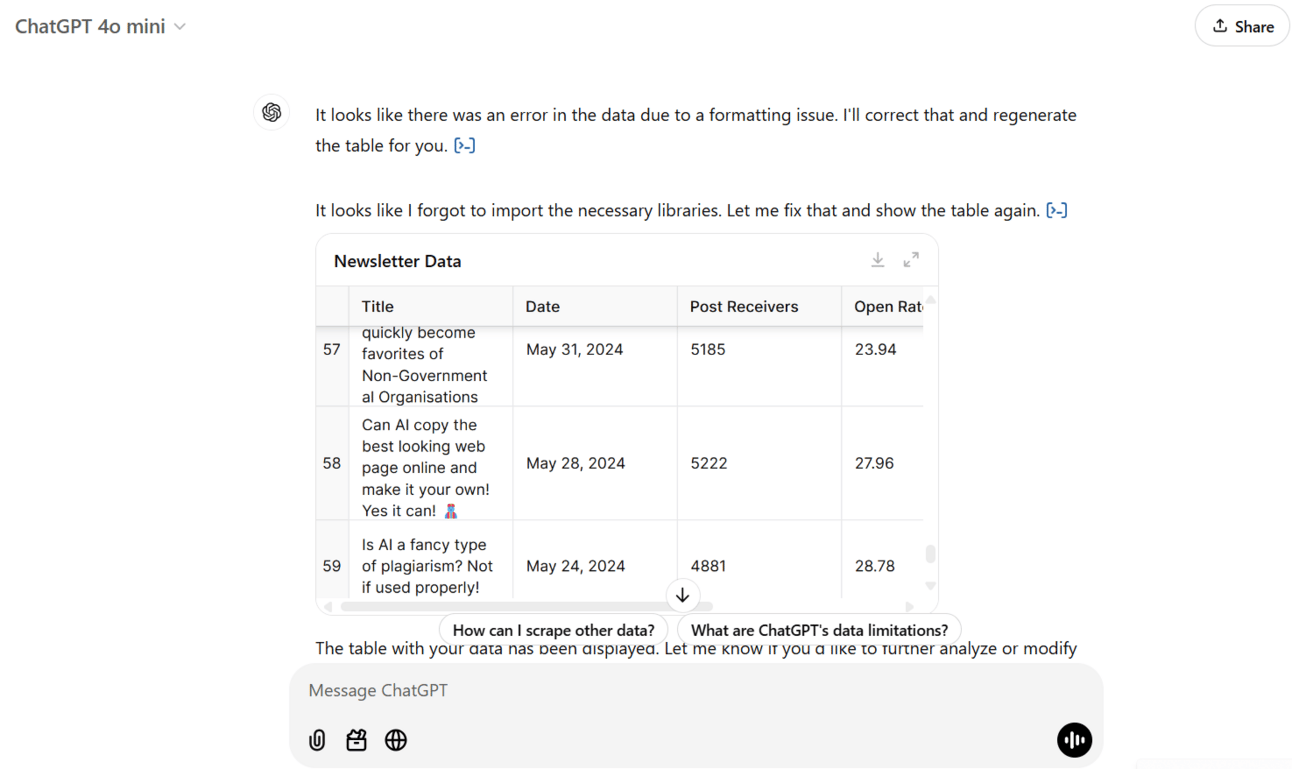The height and width of the screenshot is (769, 1292).
Task: View analysis code after 'show the table again'
Action: pos(1056,211)
